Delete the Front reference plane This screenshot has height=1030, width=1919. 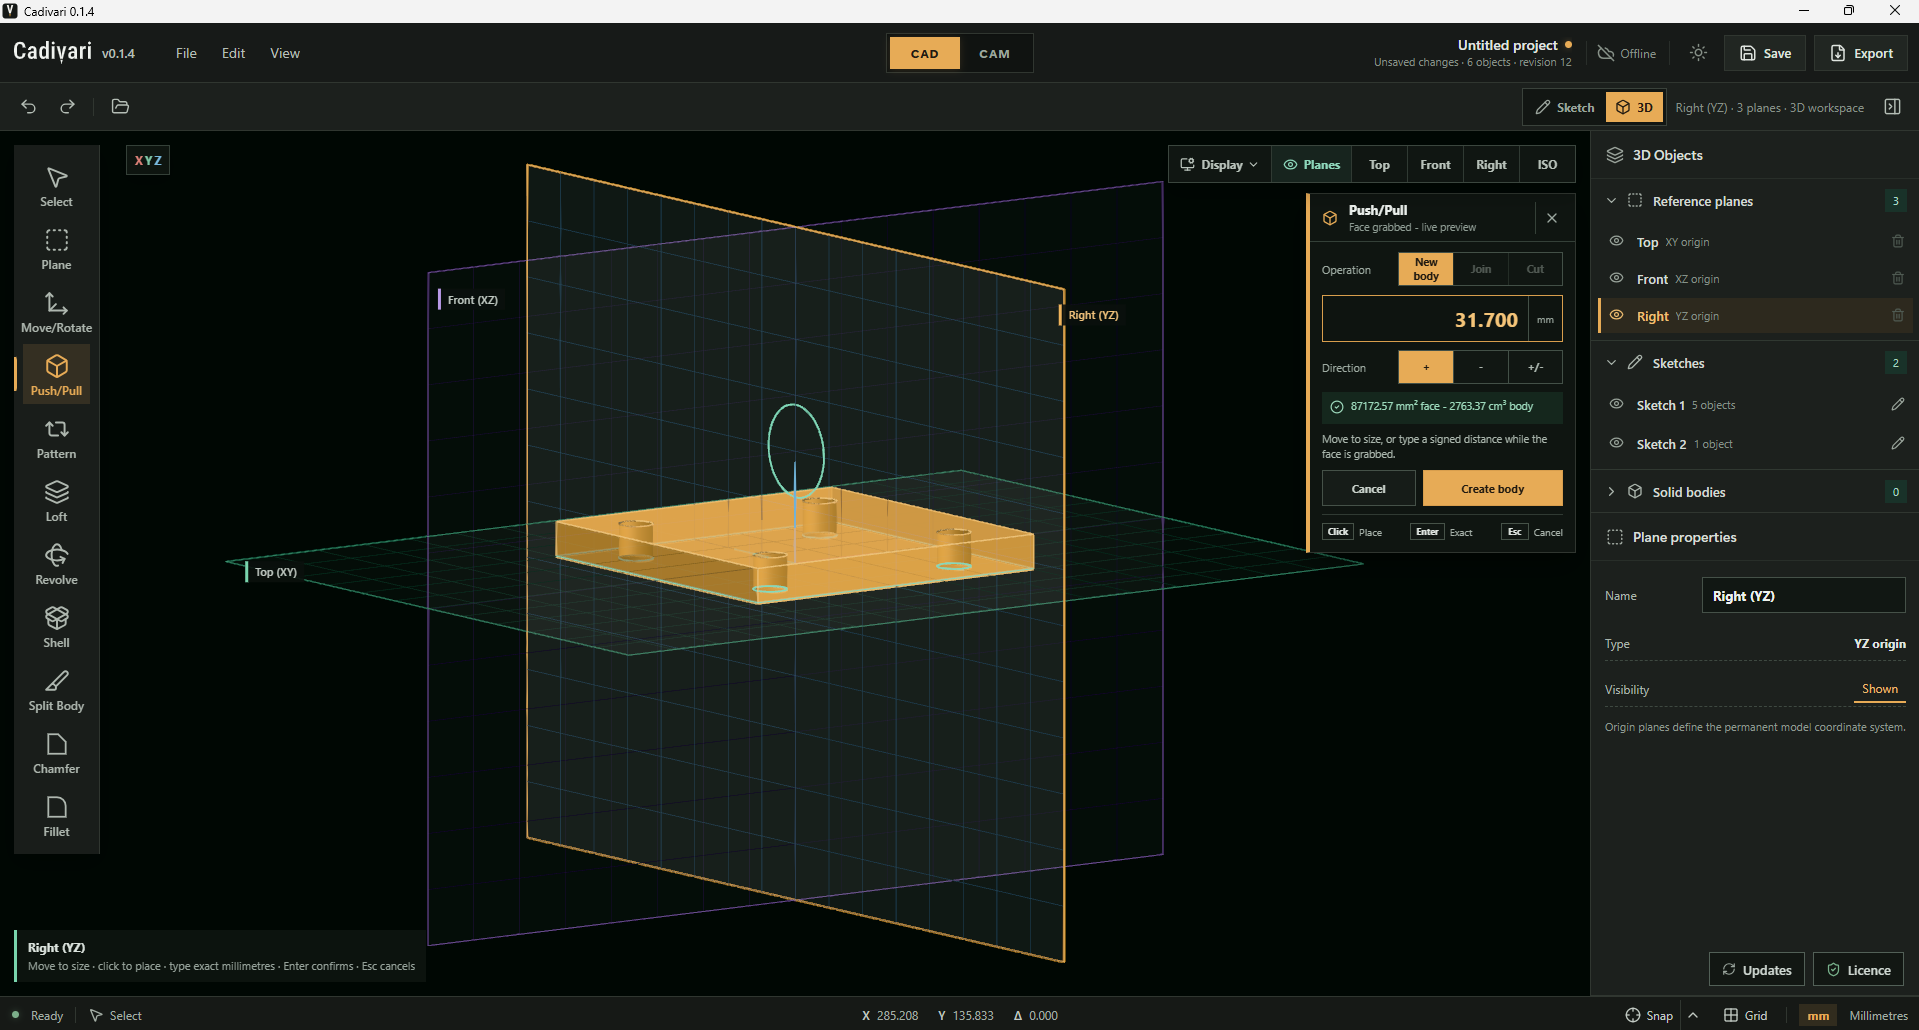click(1897, 279)
